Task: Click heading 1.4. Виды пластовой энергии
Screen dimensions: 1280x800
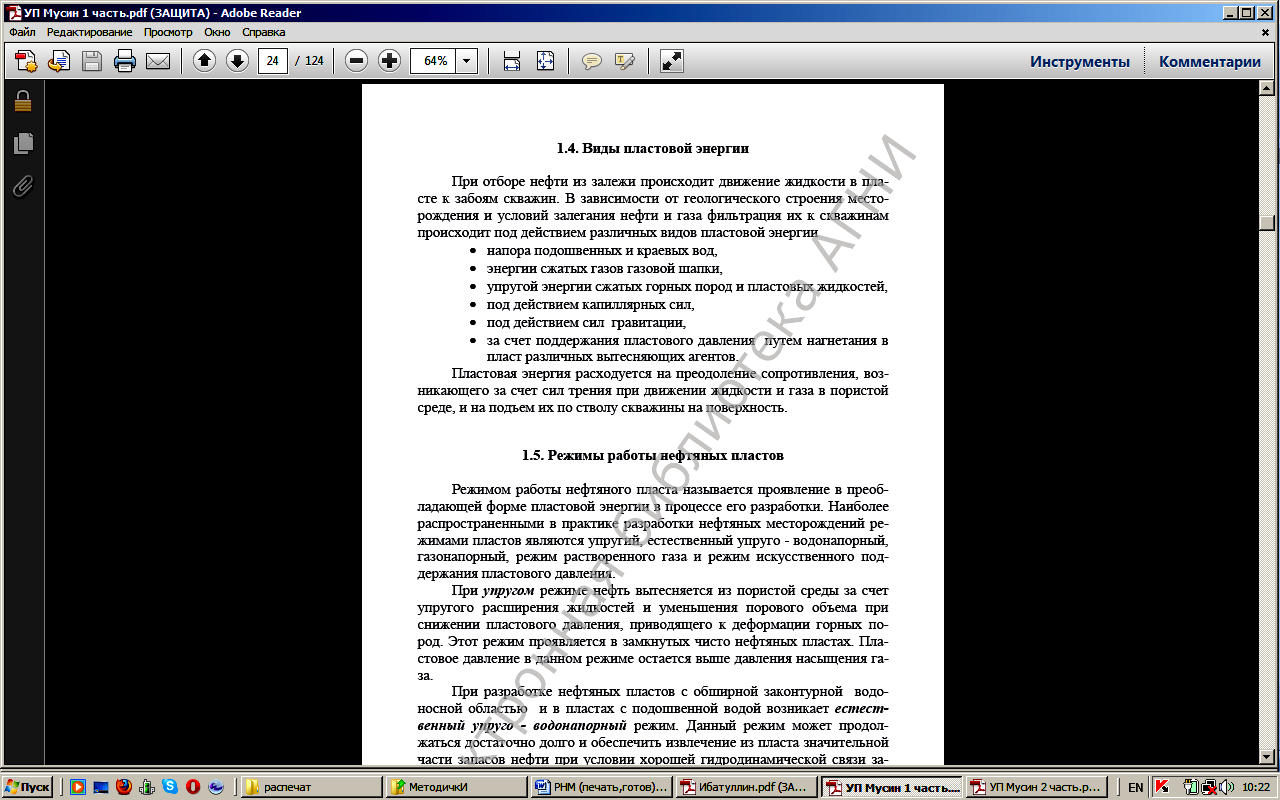Action: click(652, 148)
